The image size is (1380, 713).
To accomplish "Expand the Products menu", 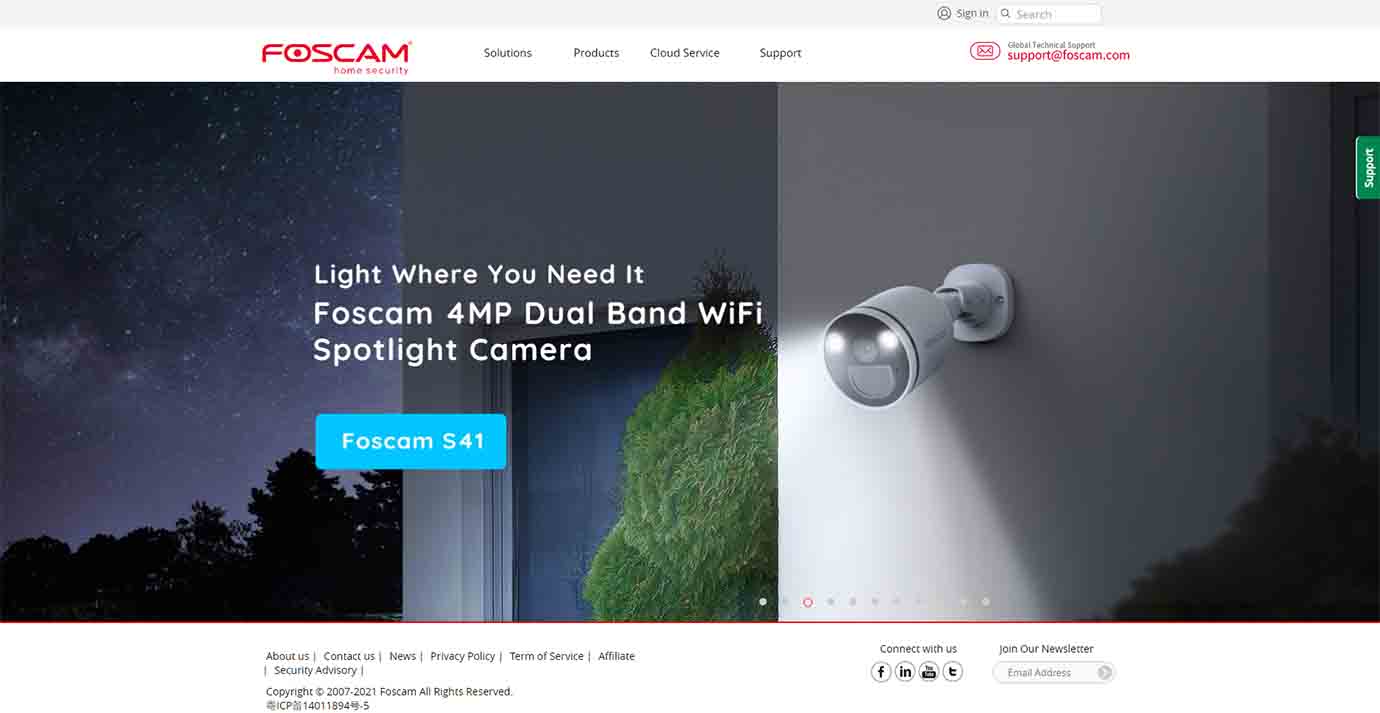I will pyautogui.click(x=596, y=53).
